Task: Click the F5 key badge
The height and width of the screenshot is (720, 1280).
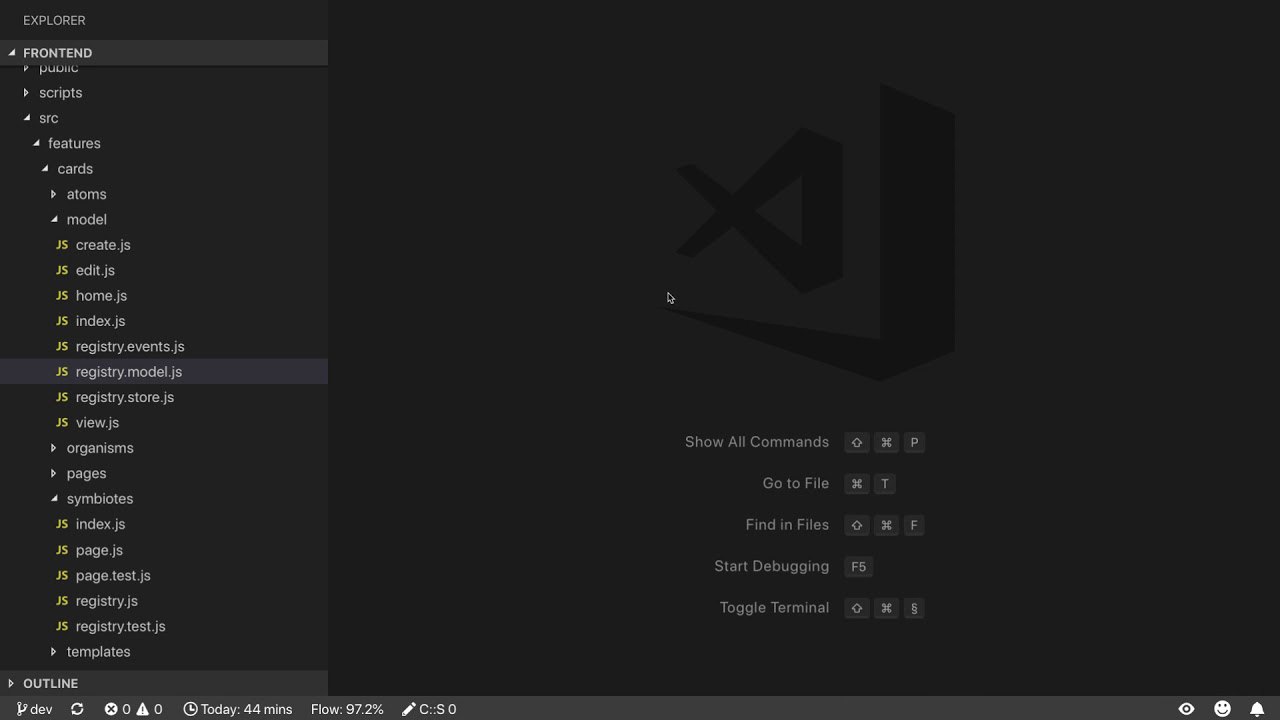Action: pos(859,566)
